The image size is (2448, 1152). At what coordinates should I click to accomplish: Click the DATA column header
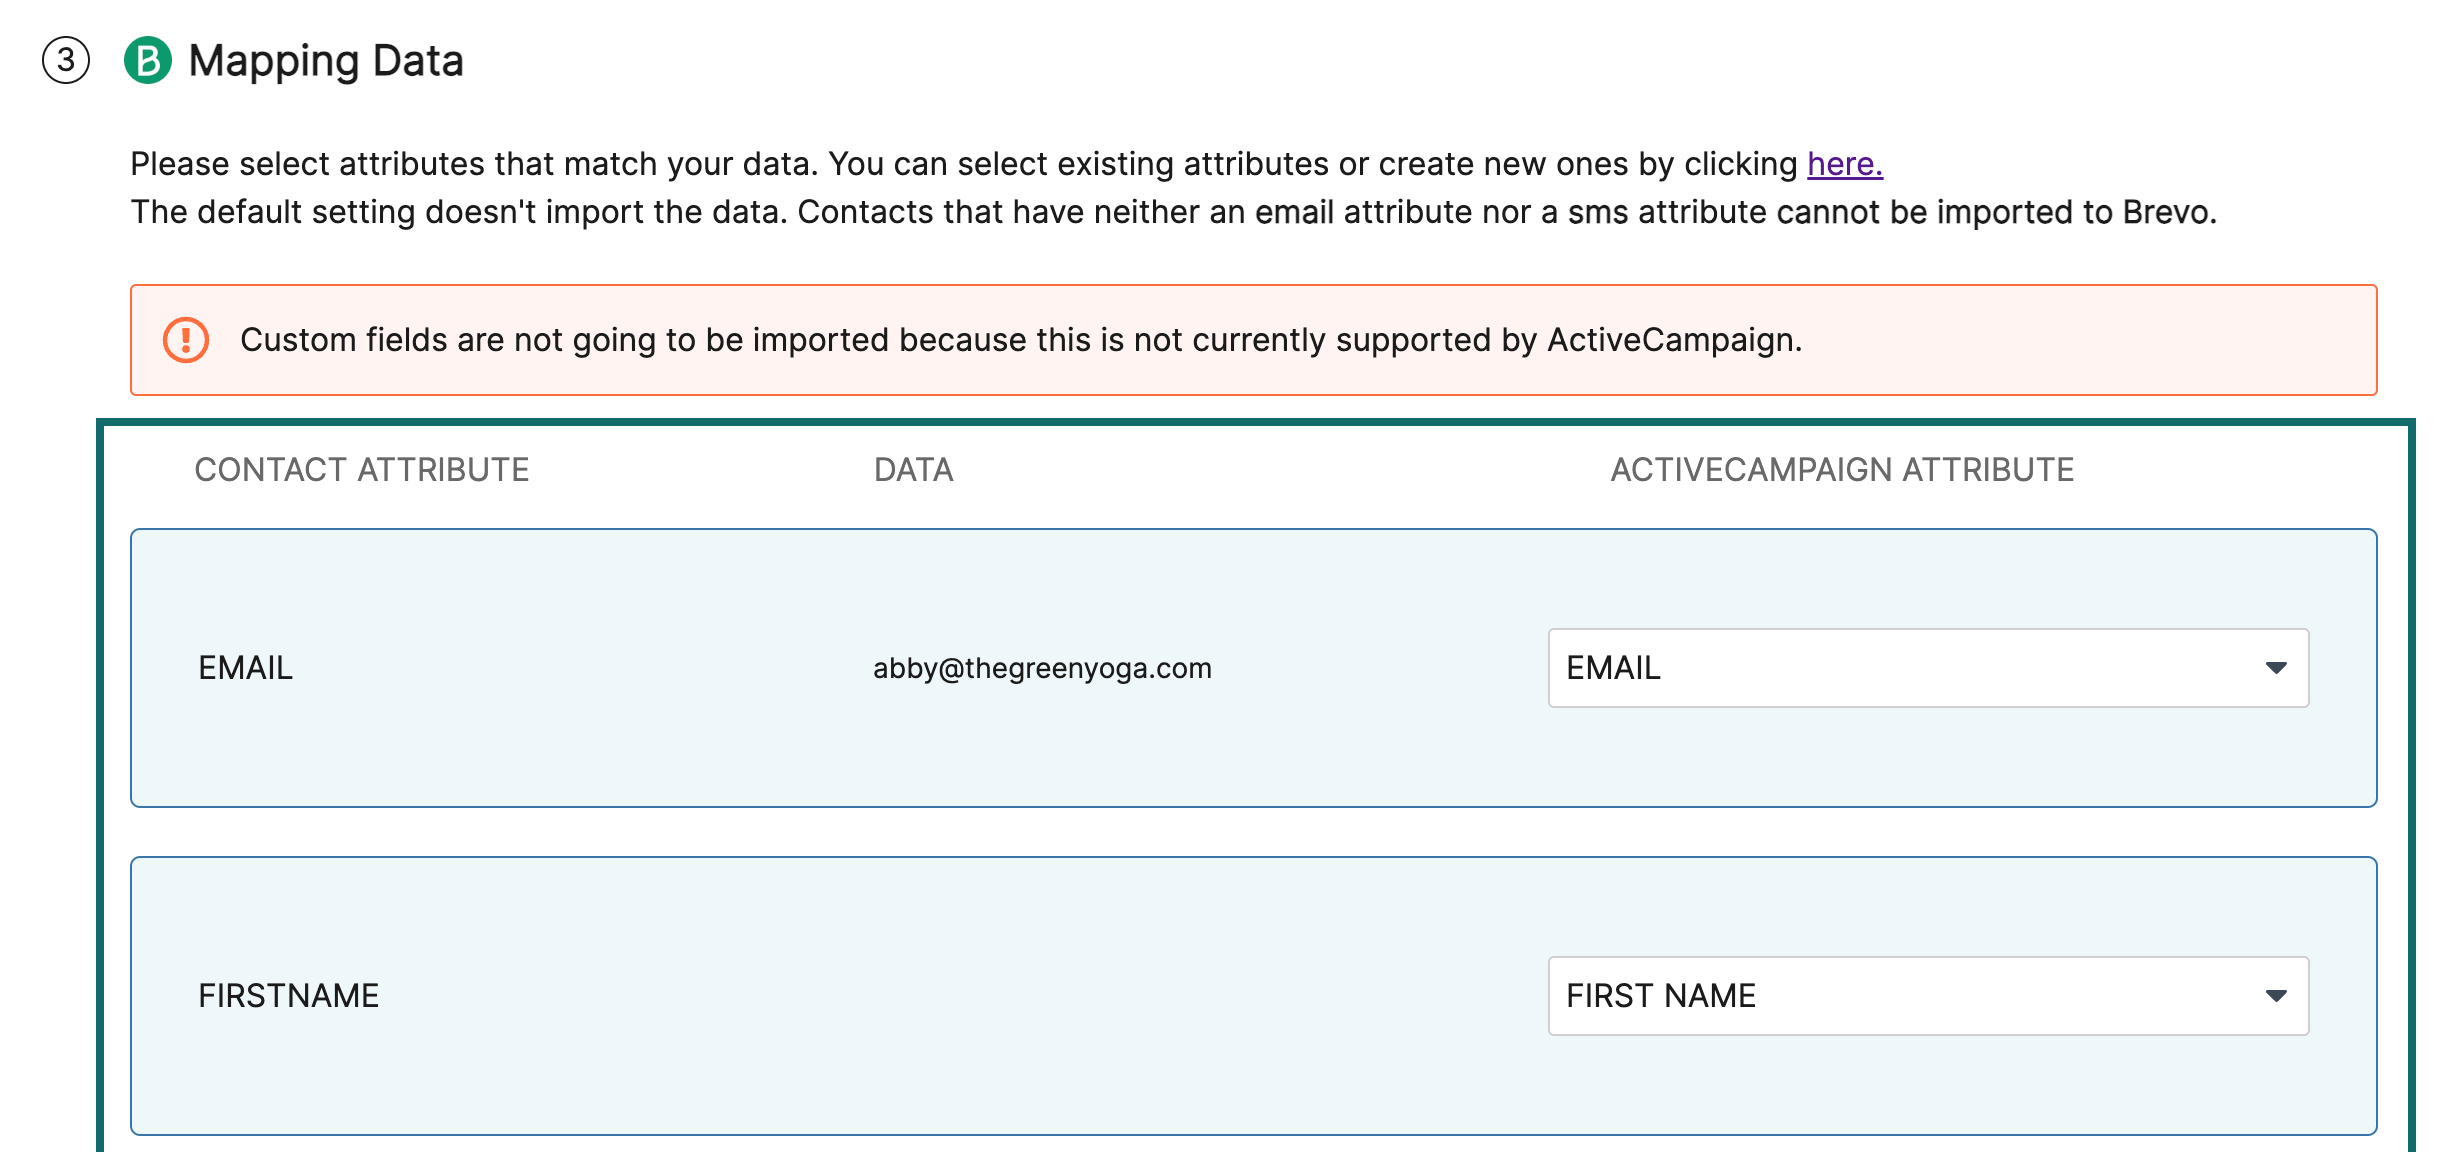(x=913, y=470)
